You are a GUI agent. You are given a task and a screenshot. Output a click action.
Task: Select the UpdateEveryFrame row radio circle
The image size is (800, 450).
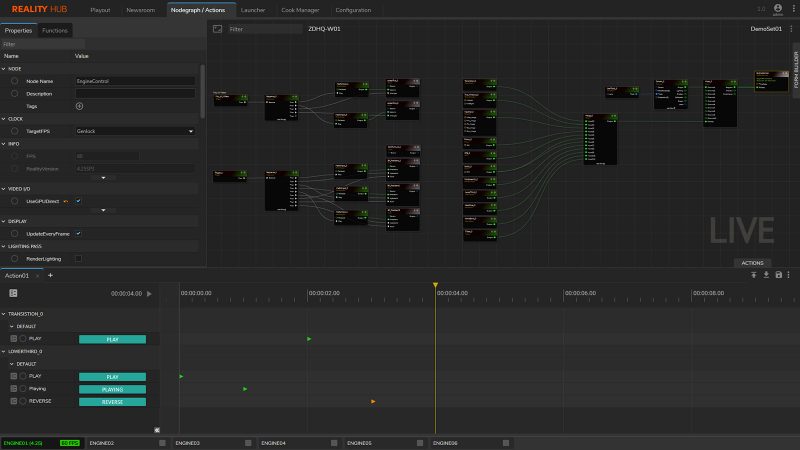(14, 234)
